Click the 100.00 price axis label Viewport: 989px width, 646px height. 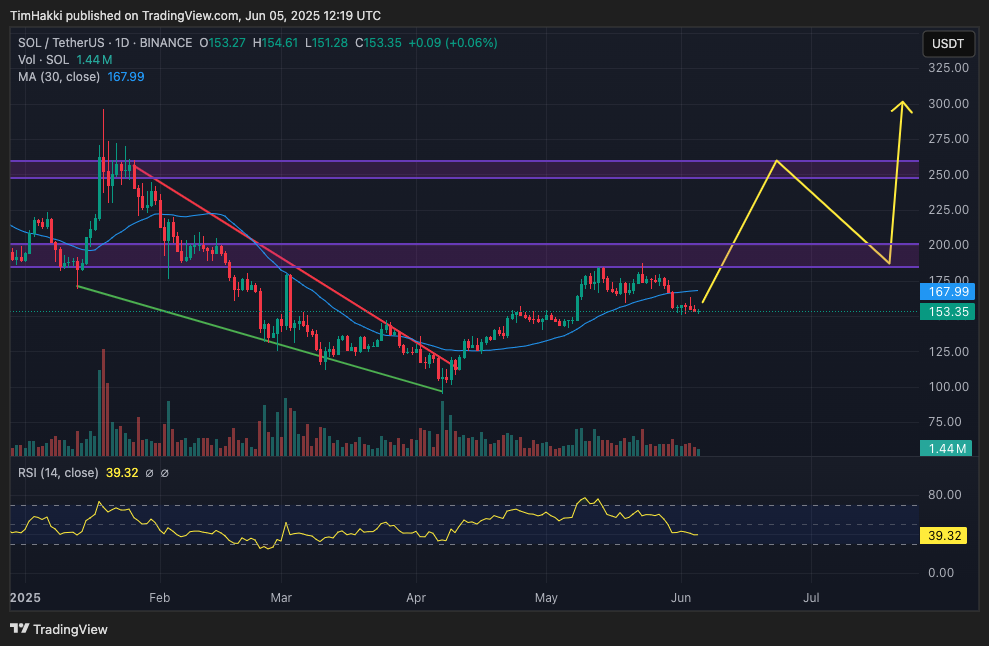click(x=949, y=387)
